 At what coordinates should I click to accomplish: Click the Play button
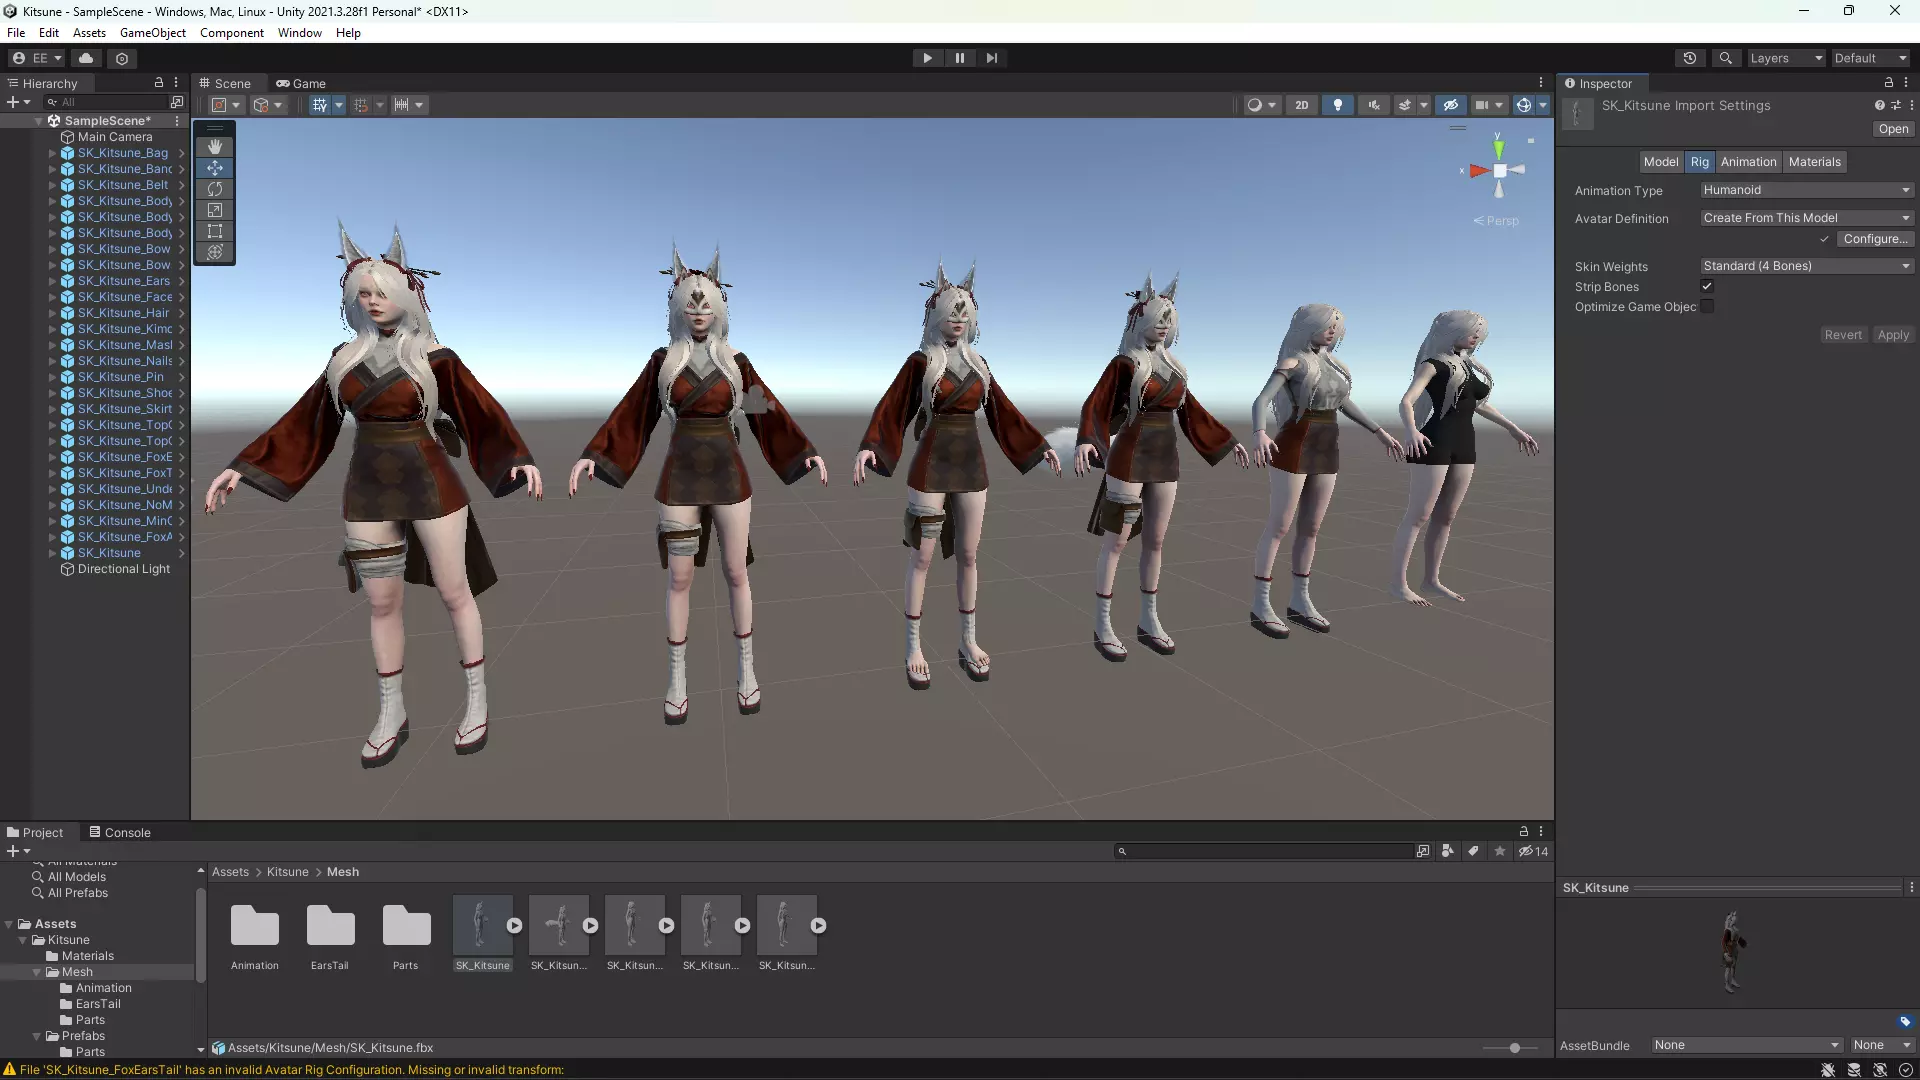click(x=927, y=58)
